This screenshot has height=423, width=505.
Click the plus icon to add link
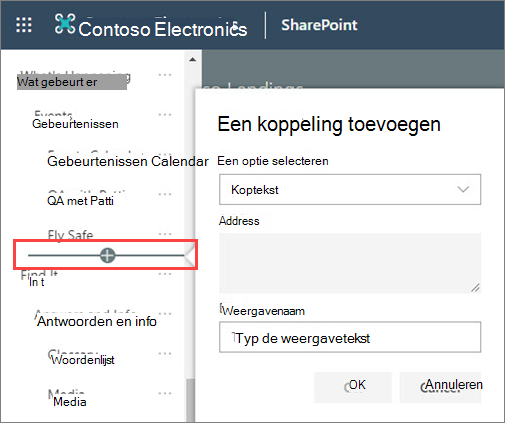tap(107, 255)
